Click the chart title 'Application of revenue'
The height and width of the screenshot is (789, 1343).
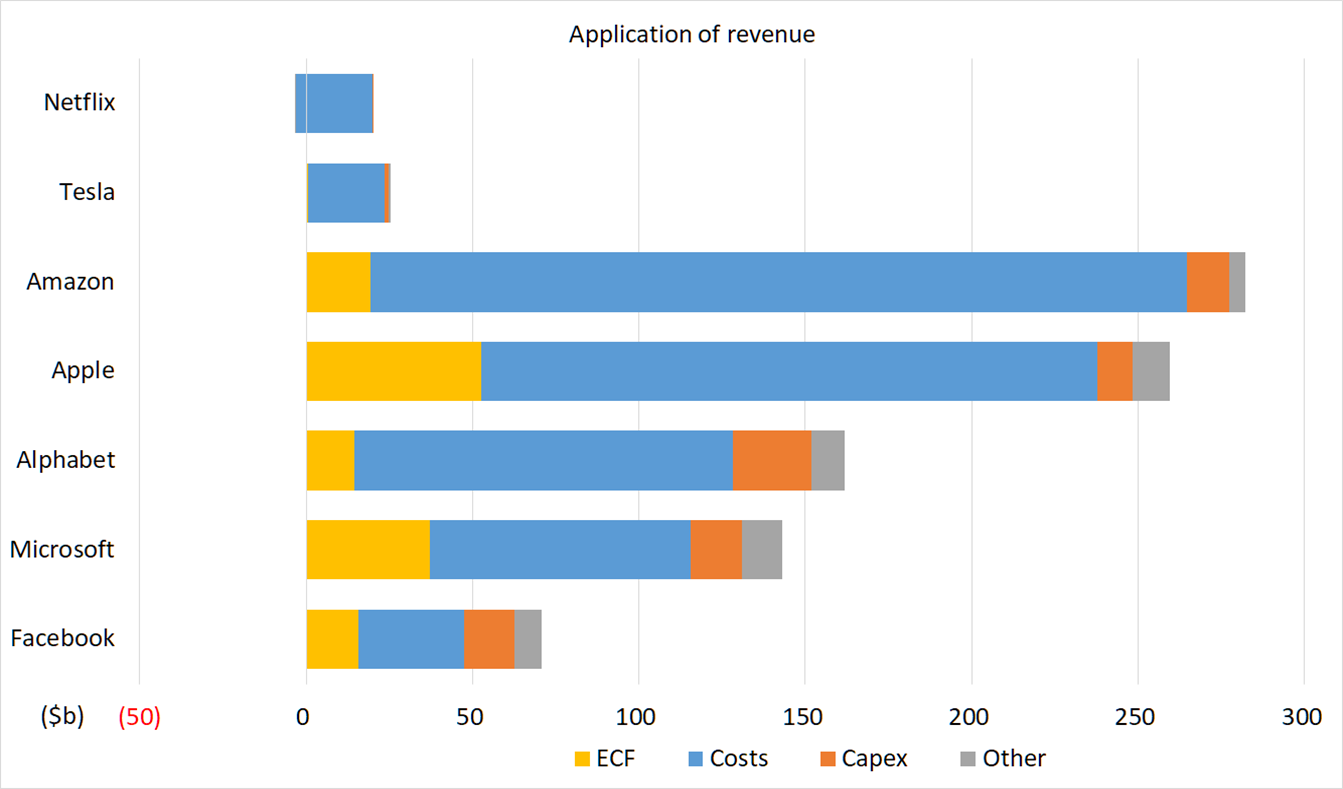click(692, 35)
